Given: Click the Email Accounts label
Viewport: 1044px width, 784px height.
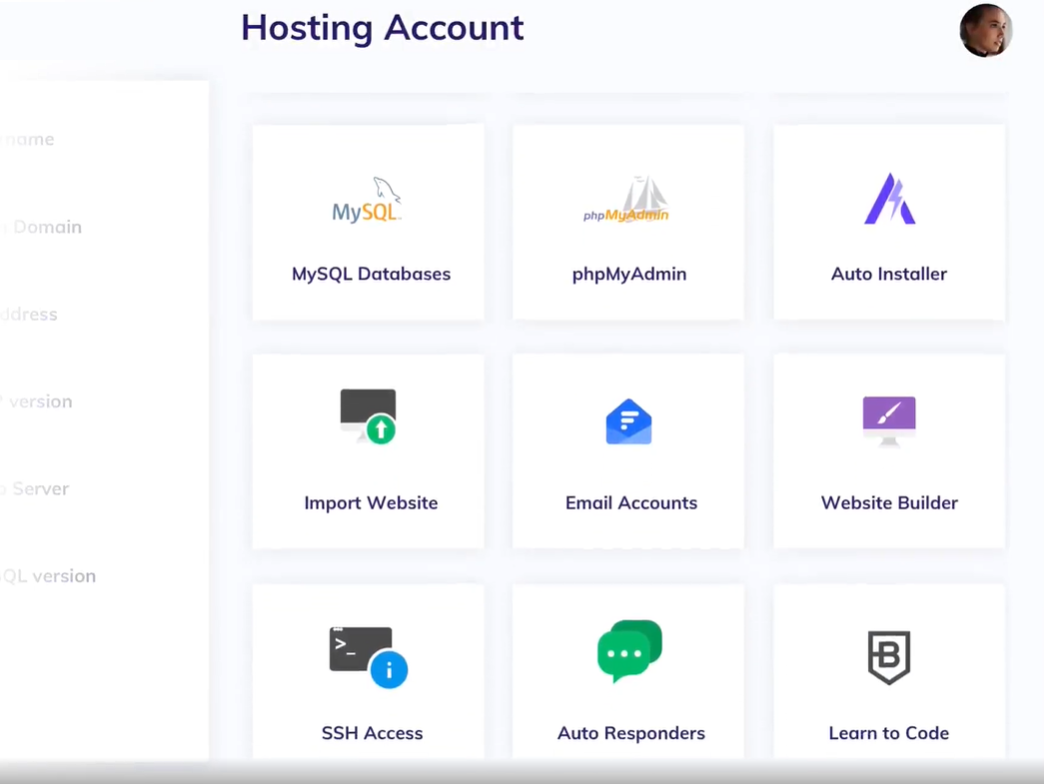Looking at the screenshot, I should click(x=631, y=503).
